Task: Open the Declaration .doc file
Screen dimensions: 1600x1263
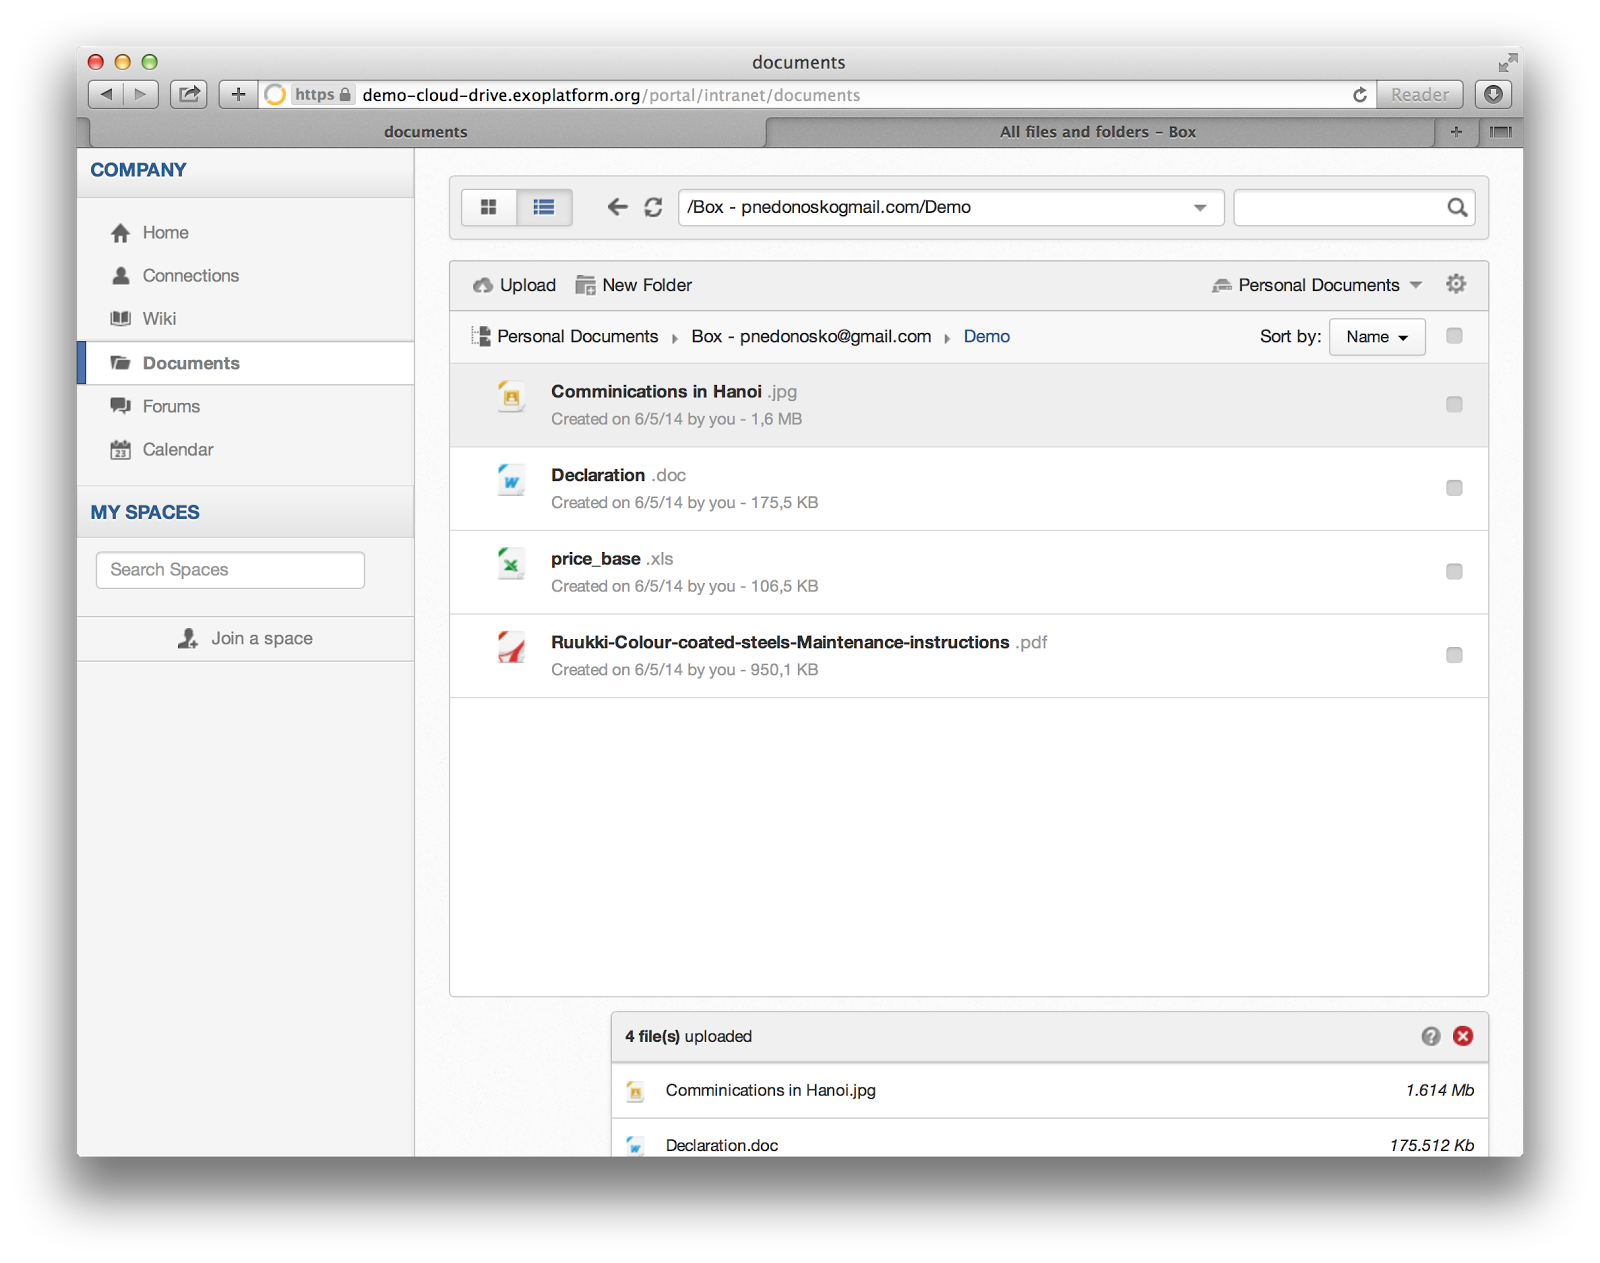Action: 618,475
